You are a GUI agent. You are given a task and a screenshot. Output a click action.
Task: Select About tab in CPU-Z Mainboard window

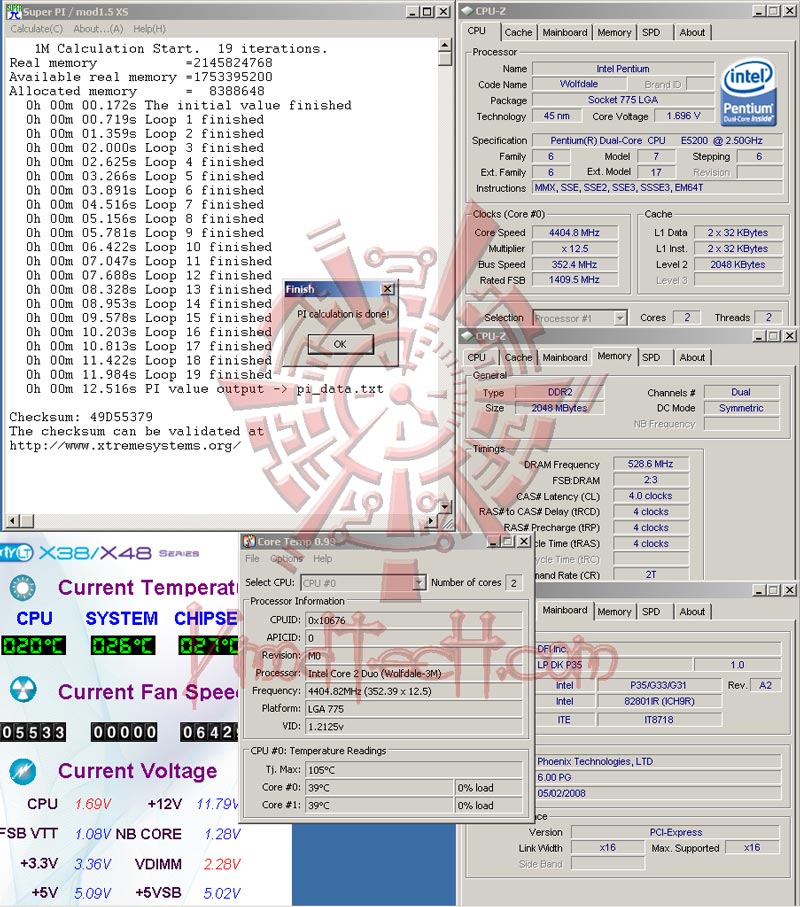692,611
